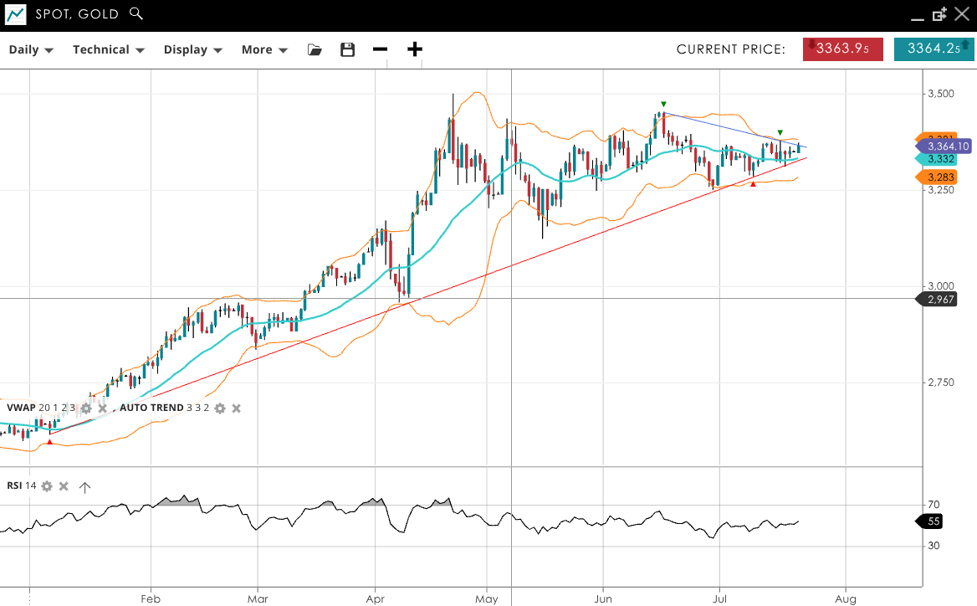Click the search magnifier next to SPOT, GOLD
This screenshot has width=977, height=606.
[x=136, y=14]
